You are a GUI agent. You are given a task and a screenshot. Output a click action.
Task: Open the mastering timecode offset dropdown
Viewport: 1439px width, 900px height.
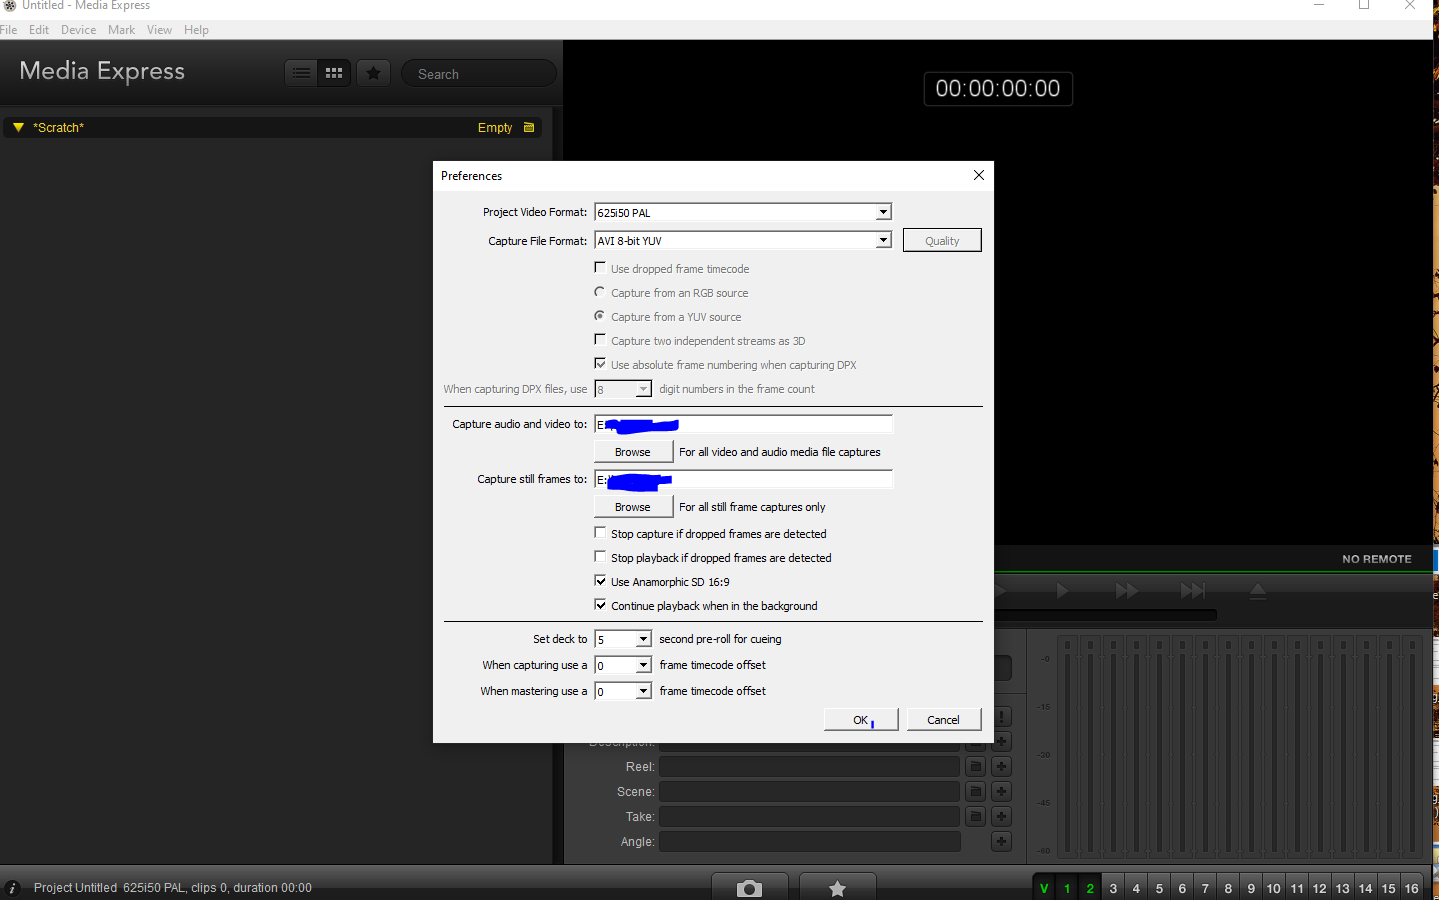[643, 691]
